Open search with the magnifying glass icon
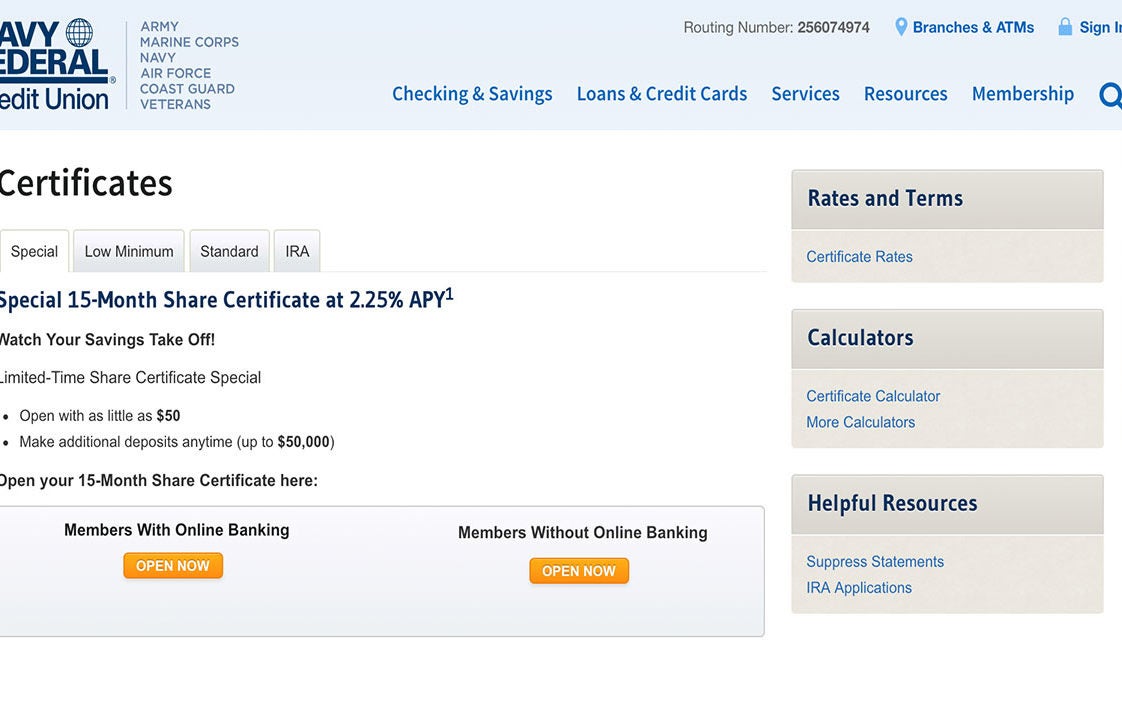The height and width of the screenshot is (720, 1122). 1110,95
